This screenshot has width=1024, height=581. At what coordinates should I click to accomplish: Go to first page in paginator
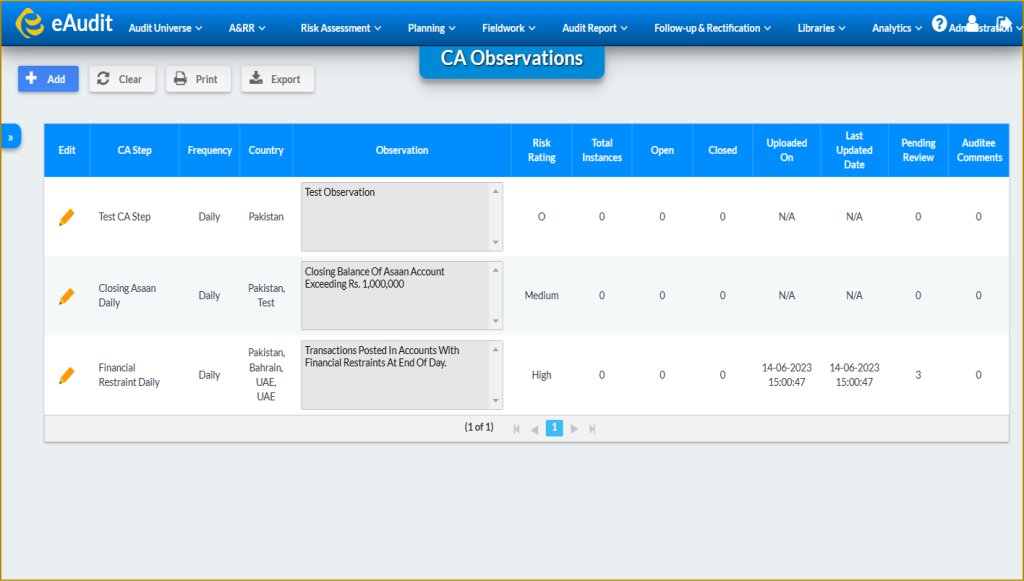[517, 429]
